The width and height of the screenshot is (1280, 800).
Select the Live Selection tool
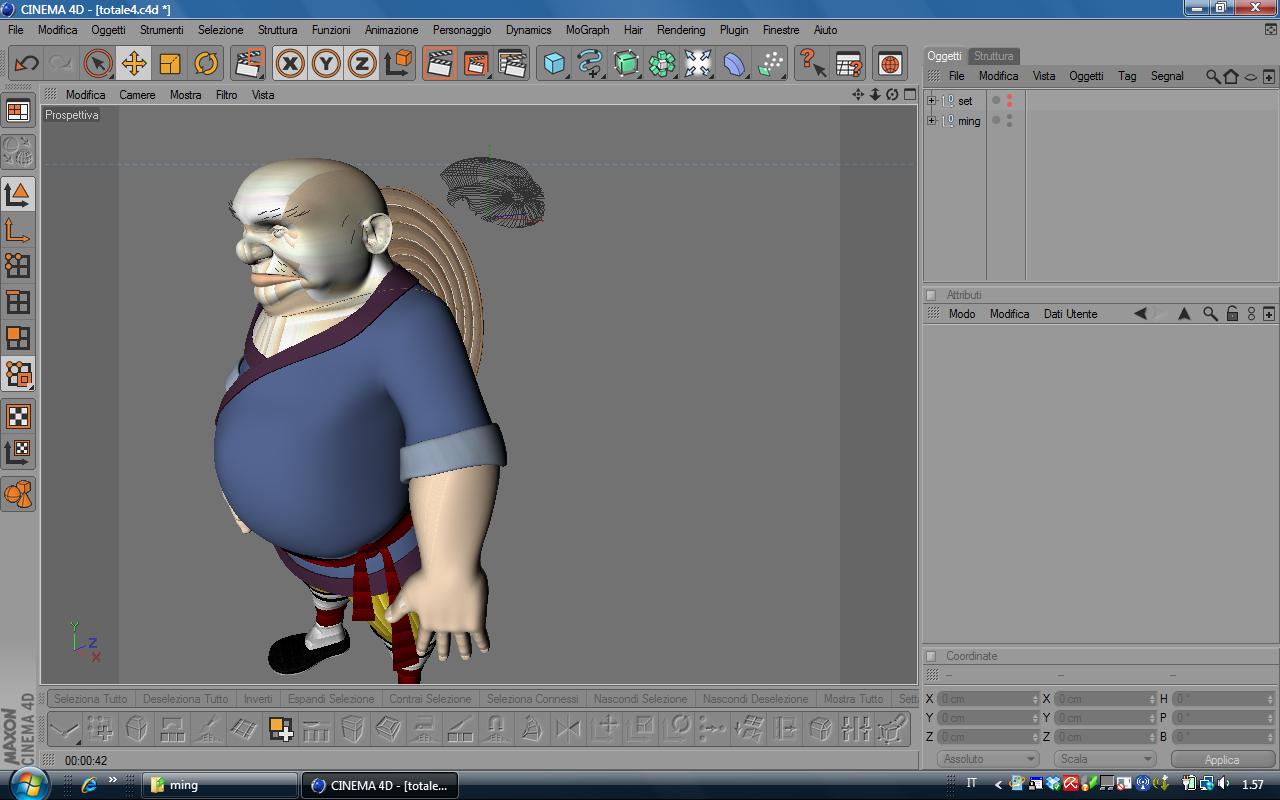(x=98, y=64)
